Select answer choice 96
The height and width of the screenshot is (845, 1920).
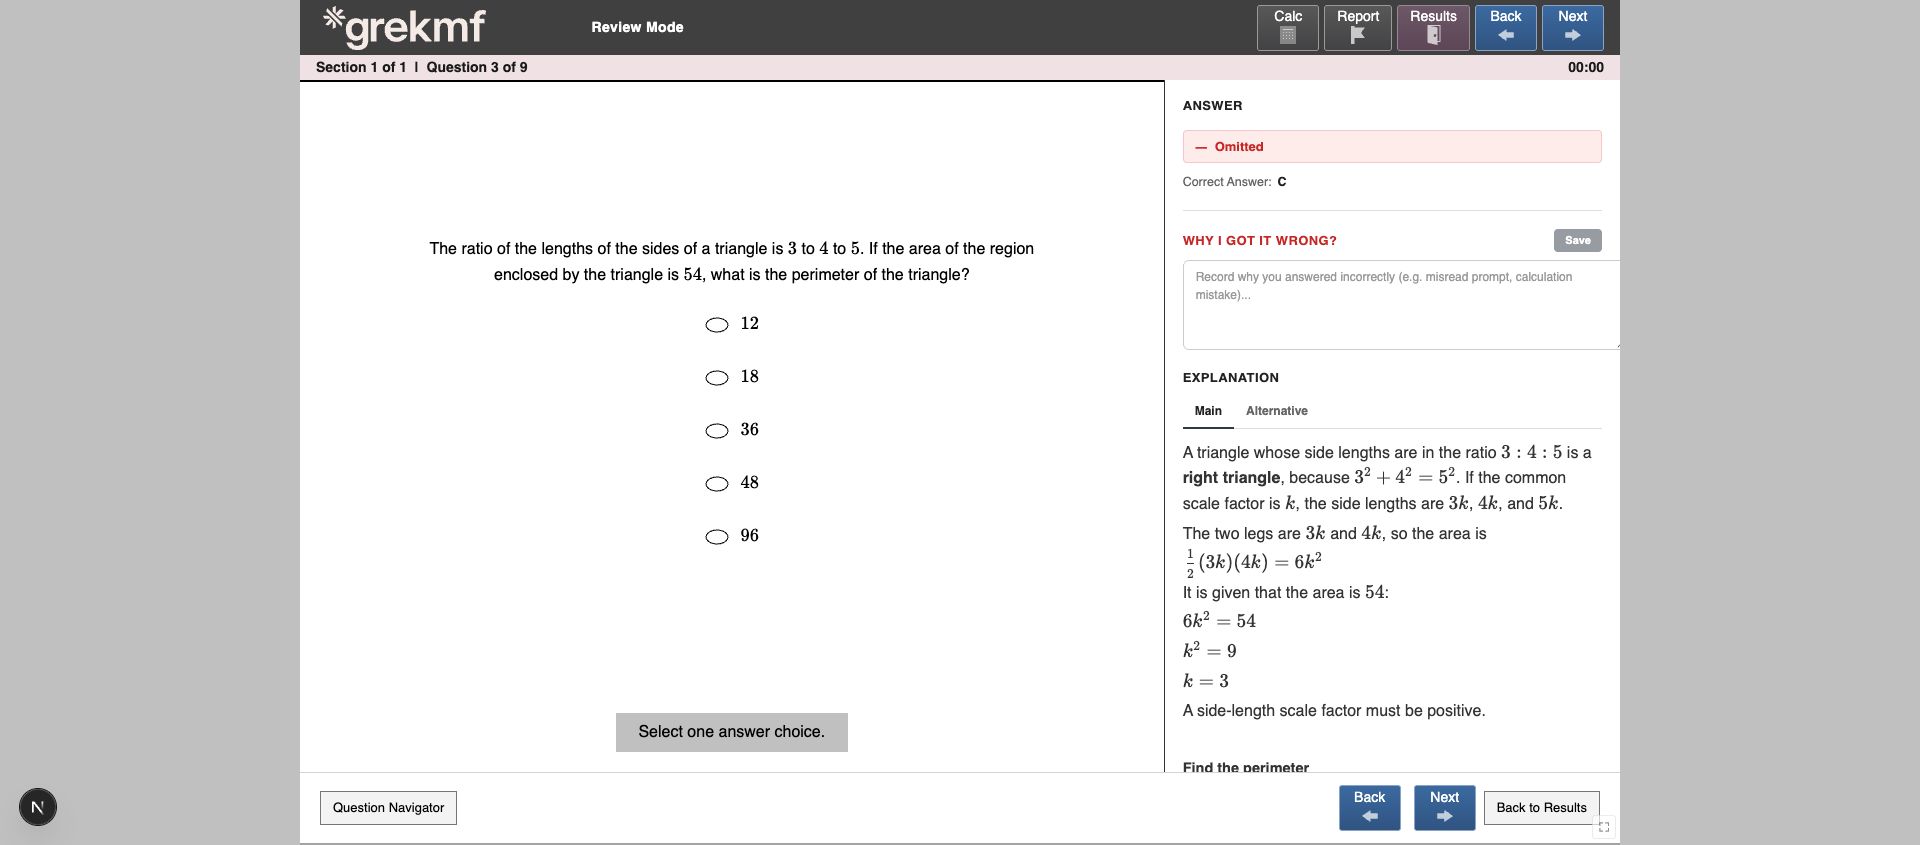point(717,537)
